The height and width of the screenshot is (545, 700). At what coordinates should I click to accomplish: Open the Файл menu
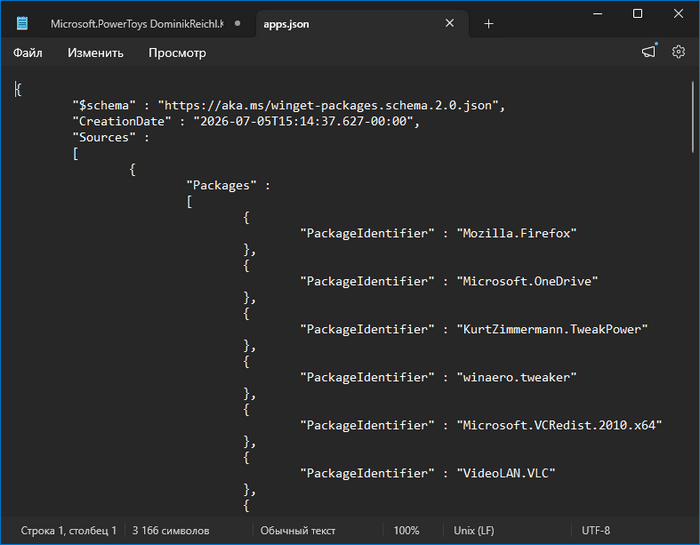point(28,53)
